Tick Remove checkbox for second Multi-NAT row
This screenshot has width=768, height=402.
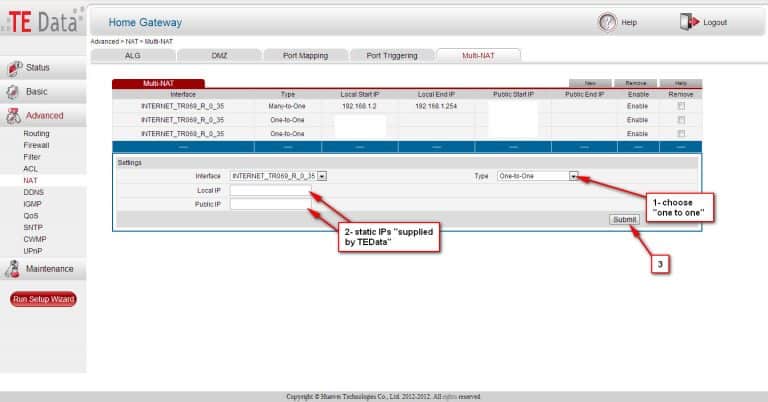(681, 119)
